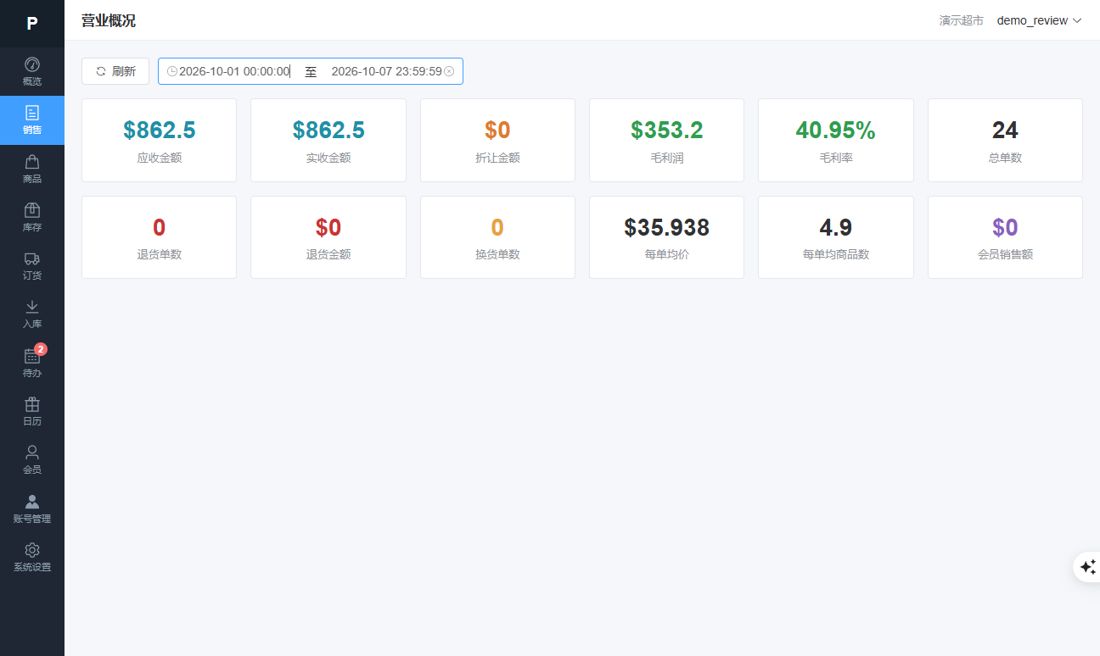
Task: Open the 概览 dashboard sidebar icon
Action: (x=32, y=72)
